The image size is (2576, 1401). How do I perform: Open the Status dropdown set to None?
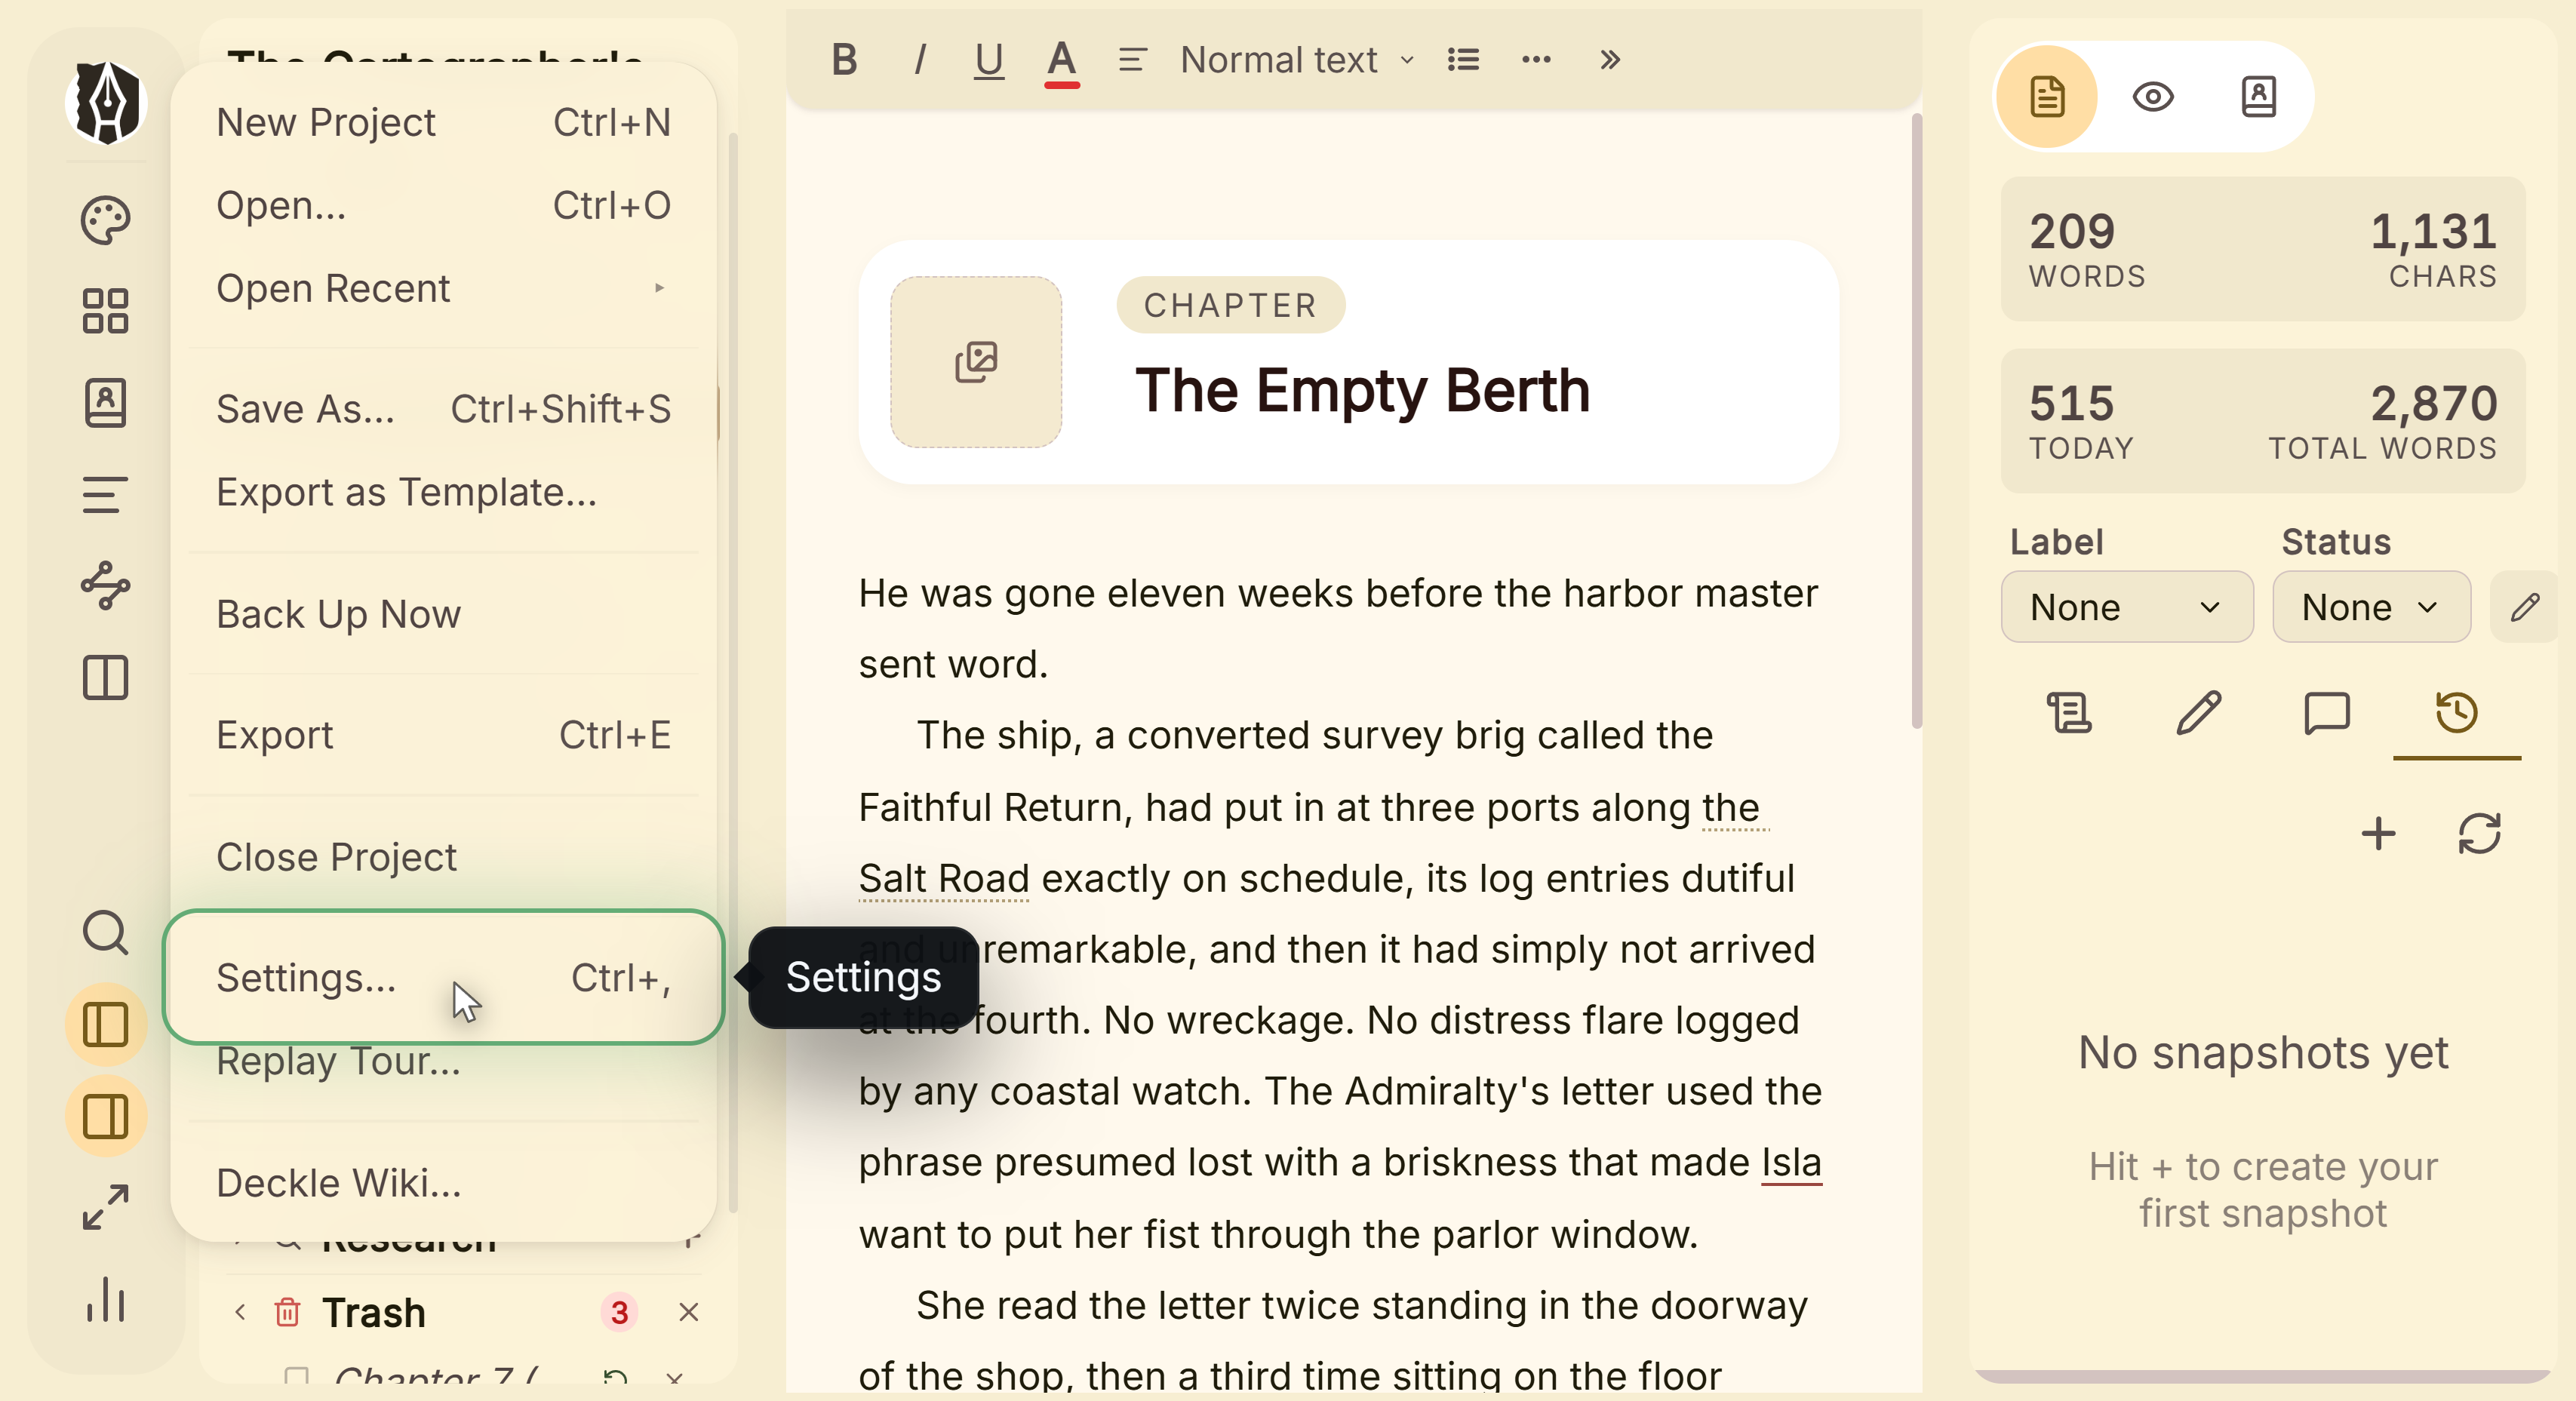pos(2371,607)
